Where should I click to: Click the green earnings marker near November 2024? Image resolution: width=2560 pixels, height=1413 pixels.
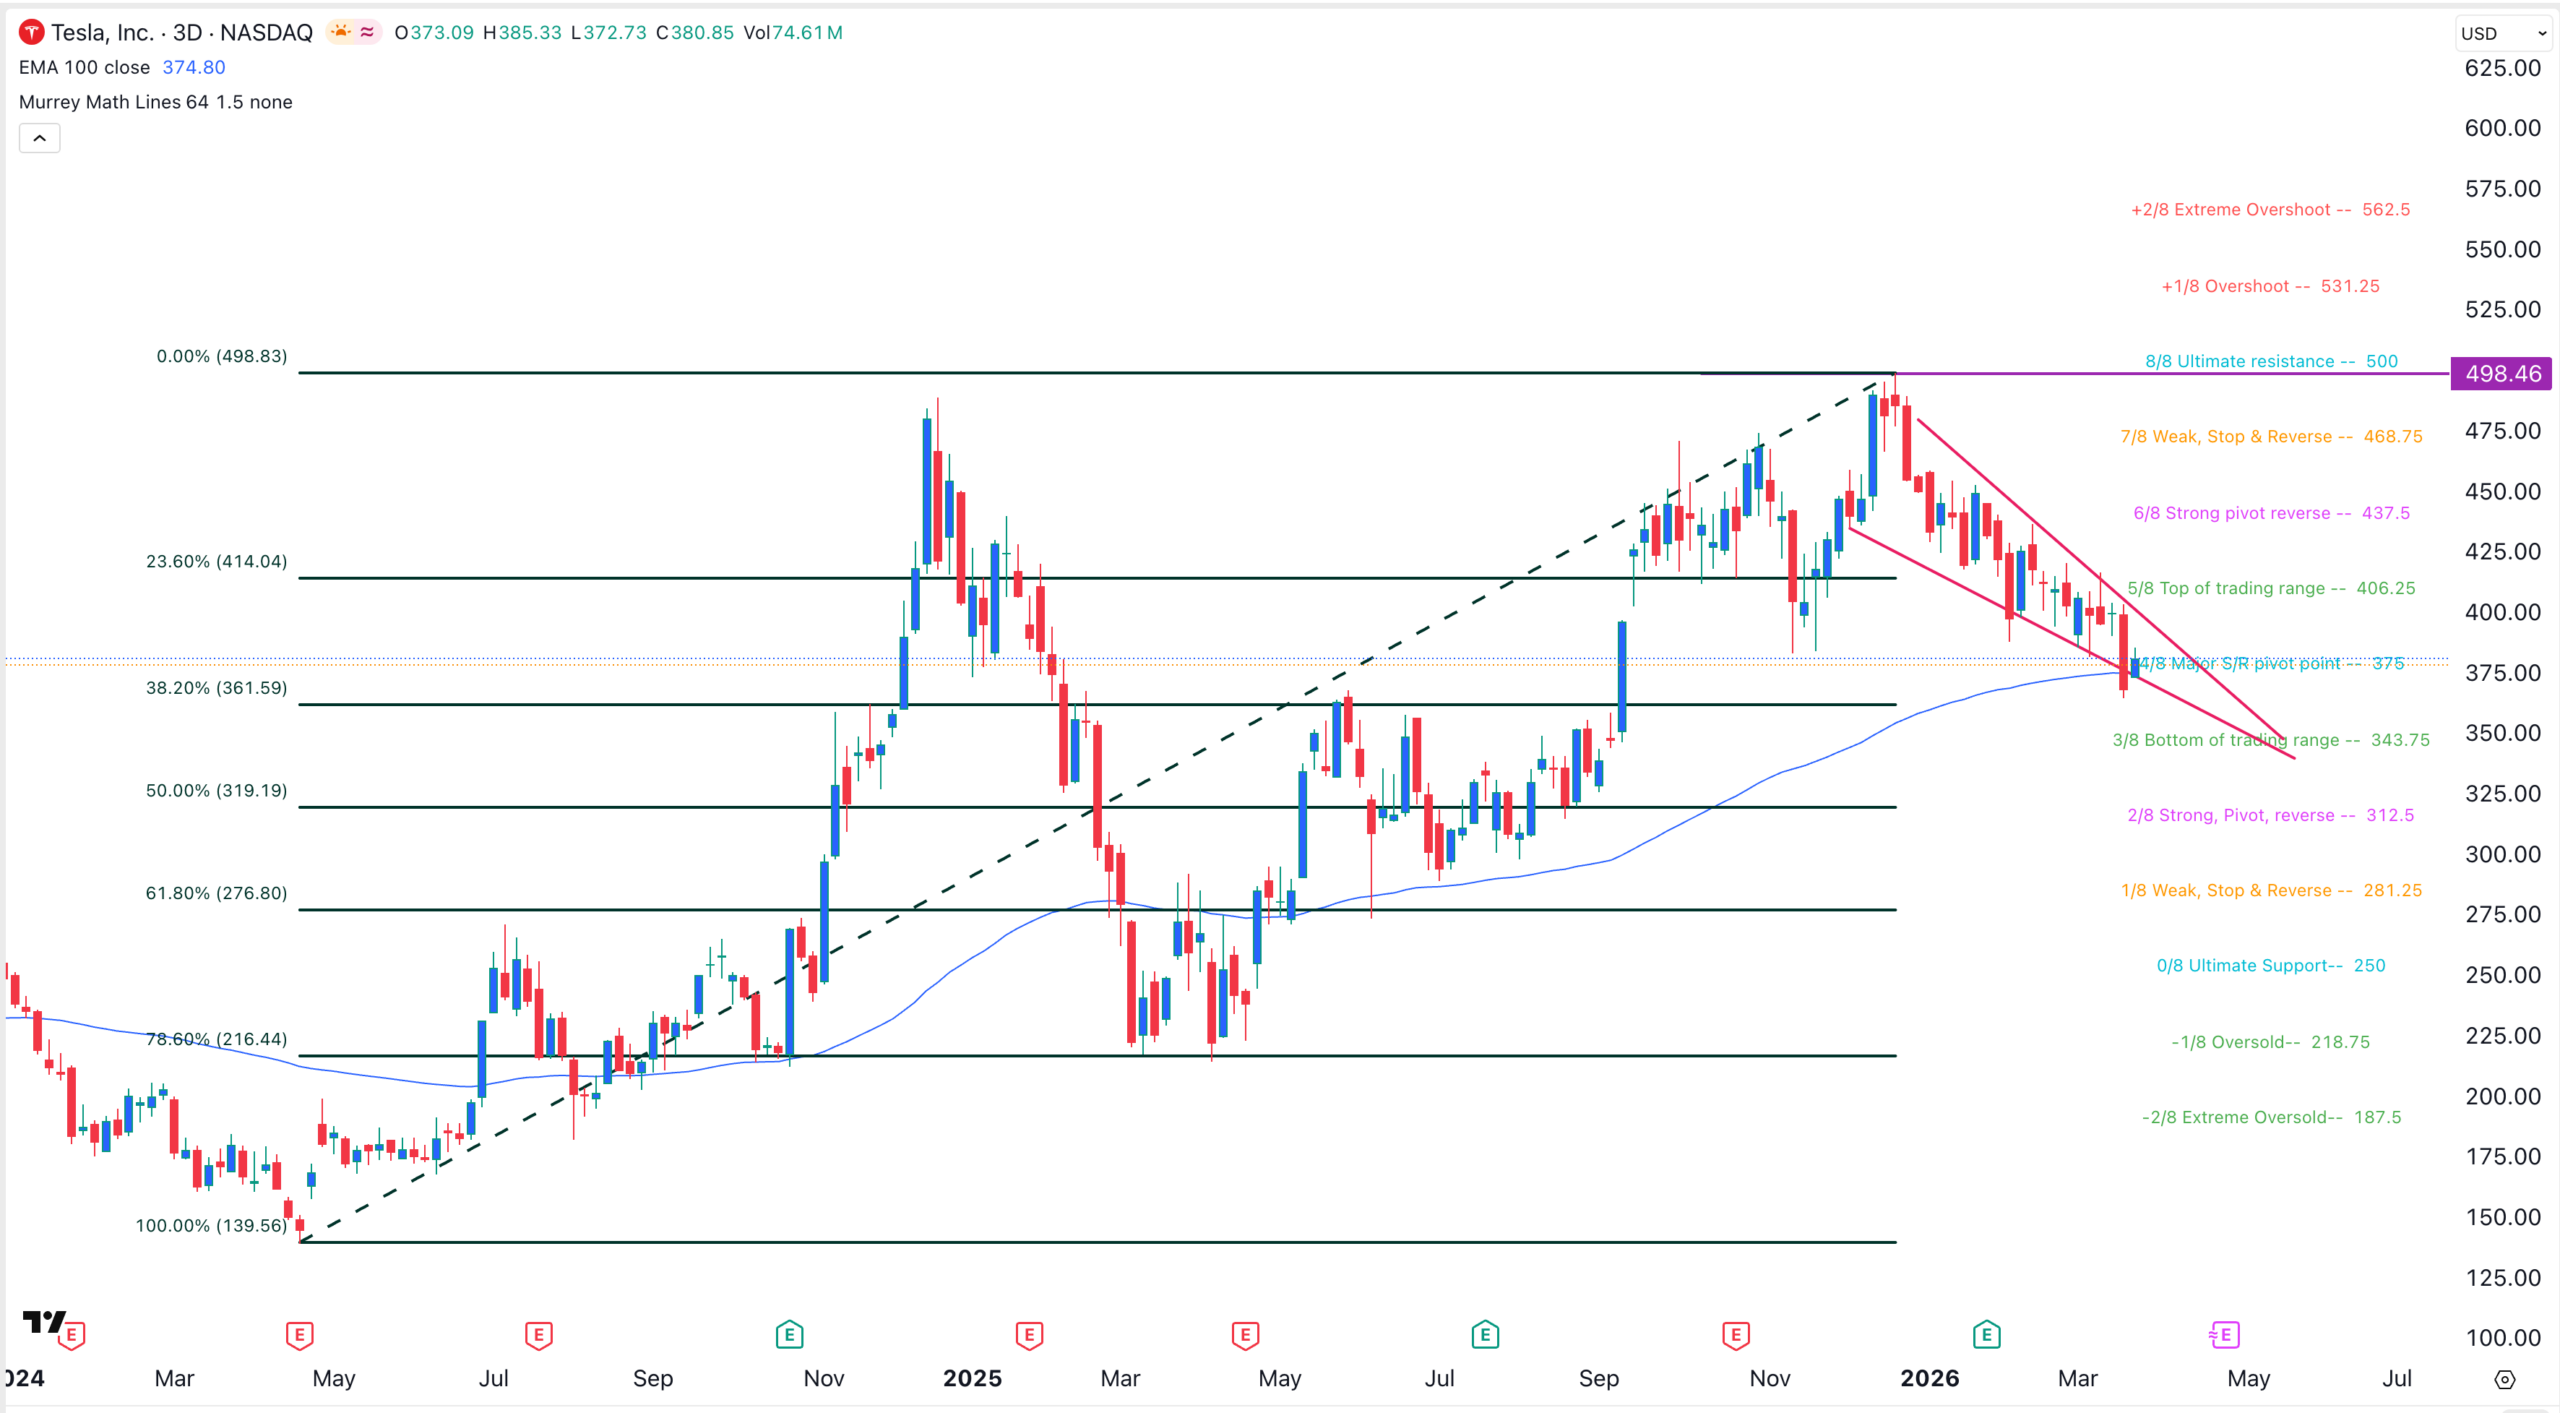point(790,1334)
